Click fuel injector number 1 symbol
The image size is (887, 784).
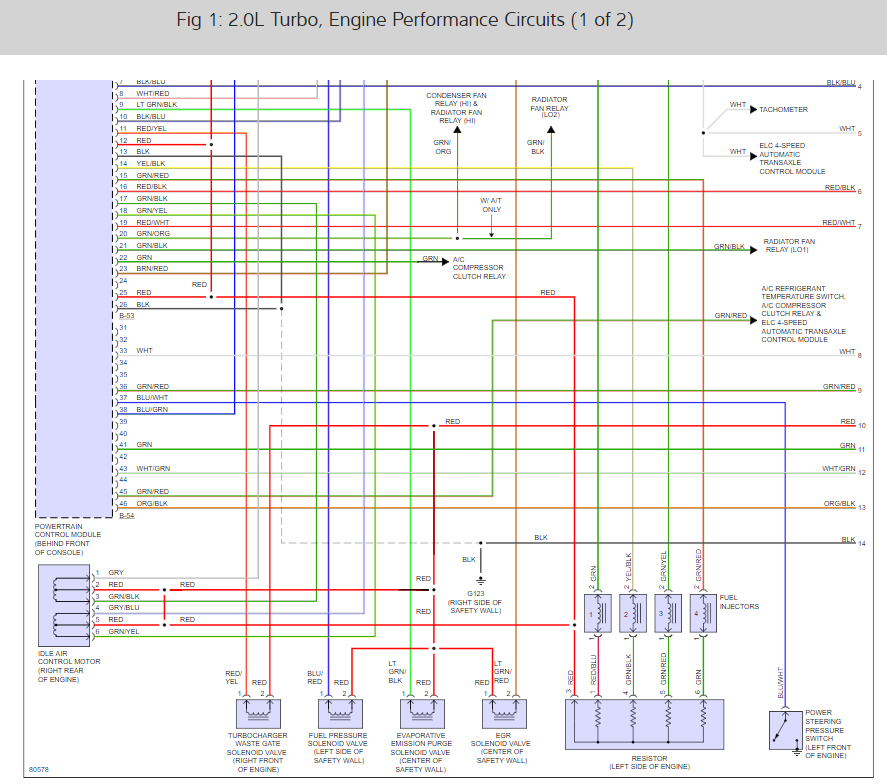coord(597,613)
